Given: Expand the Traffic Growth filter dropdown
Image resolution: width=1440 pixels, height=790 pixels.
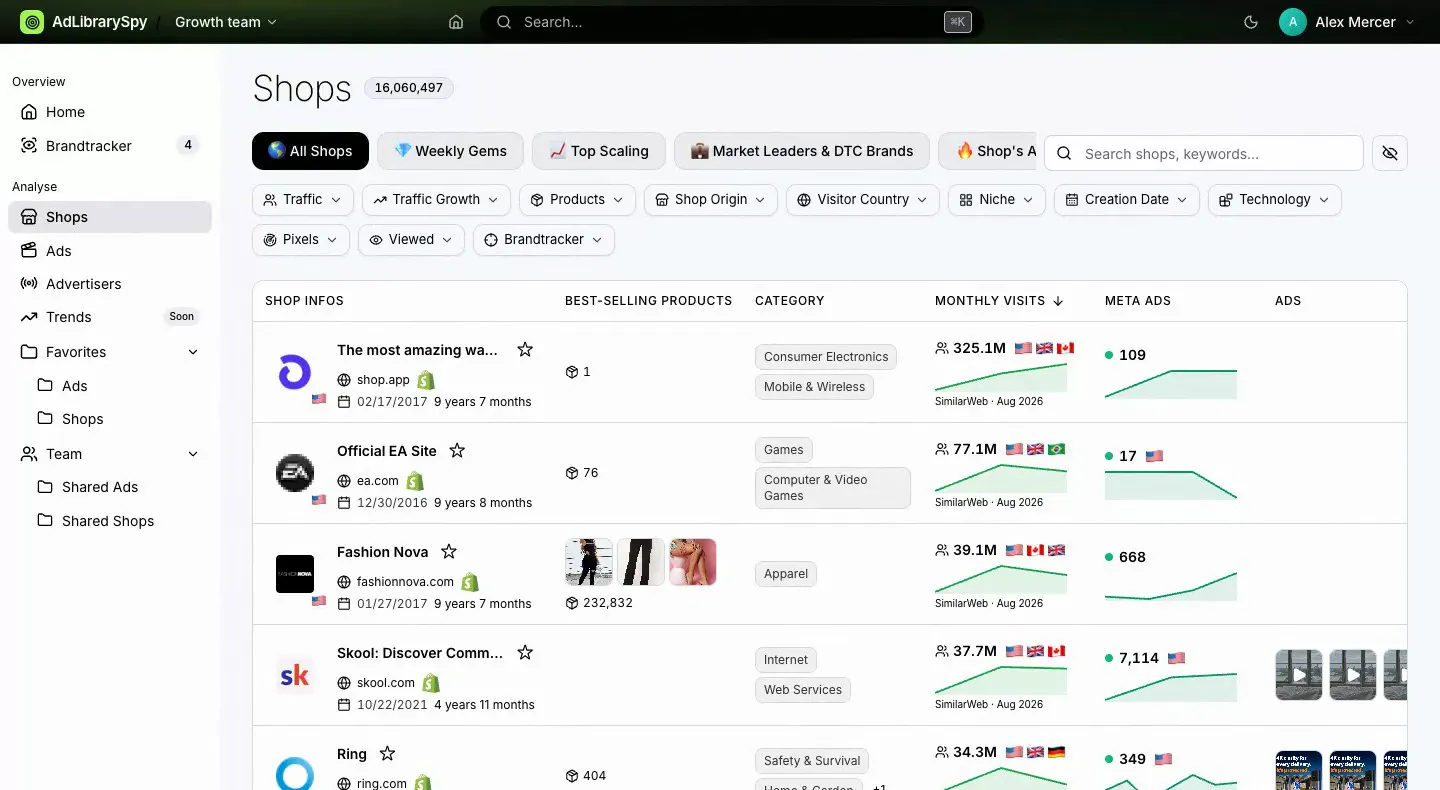Looking at the screenshot, I should [436, 199].
